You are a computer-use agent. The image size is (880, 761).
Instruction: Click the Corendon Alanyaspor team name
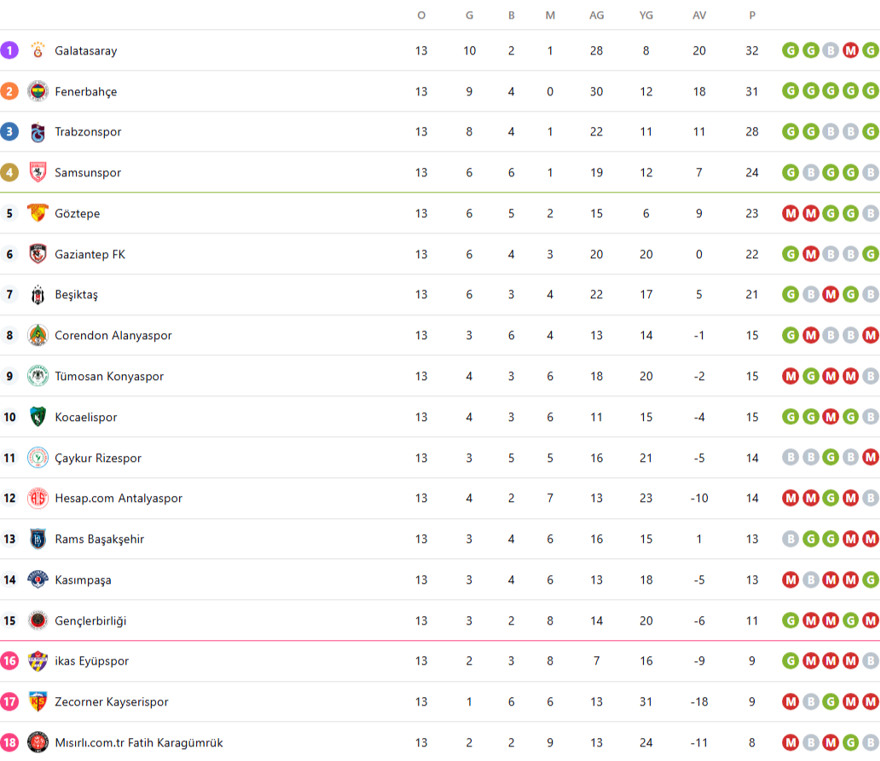coord(113,336)
